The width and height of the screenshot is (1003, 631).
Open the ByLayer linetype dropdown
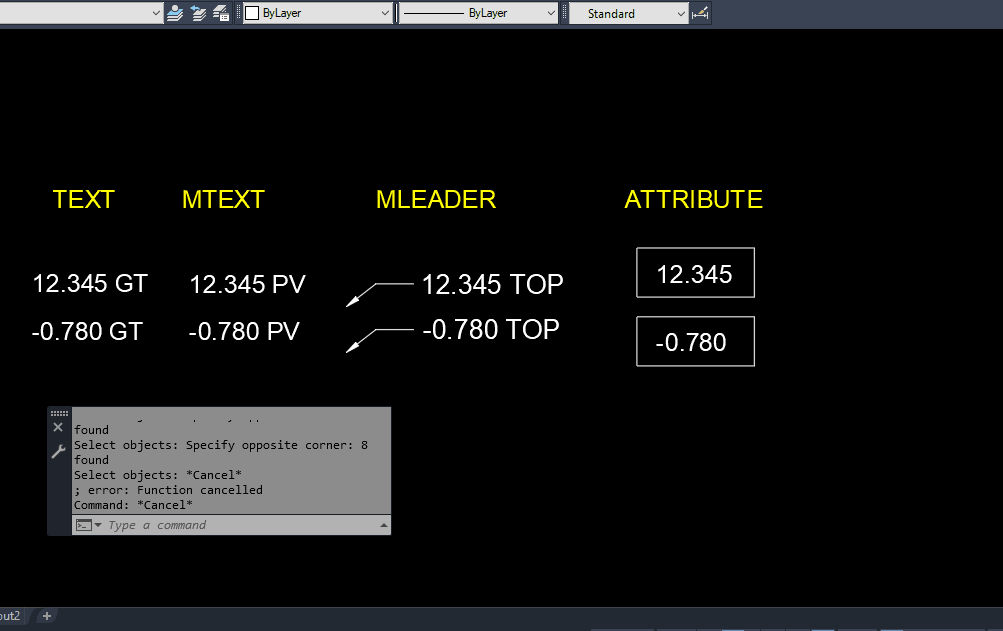478,13
